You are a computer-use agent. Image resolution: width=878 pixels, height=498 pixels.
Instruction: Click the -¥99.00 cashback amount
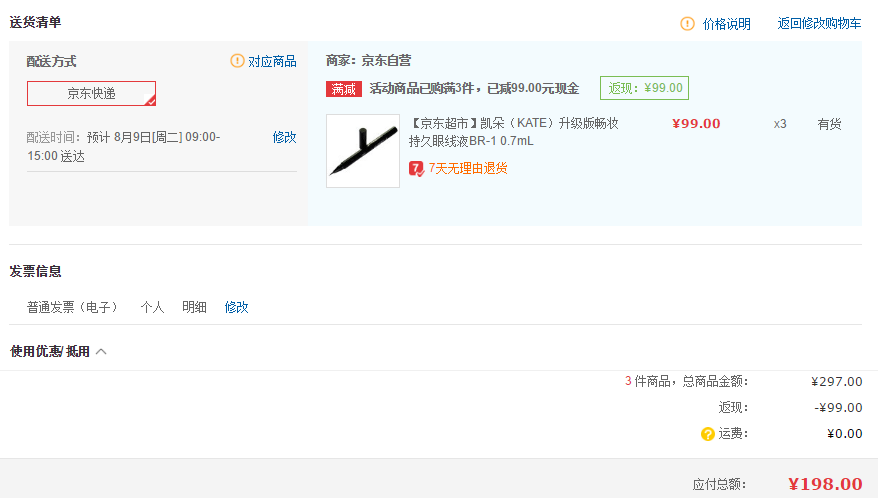(838, 407)
